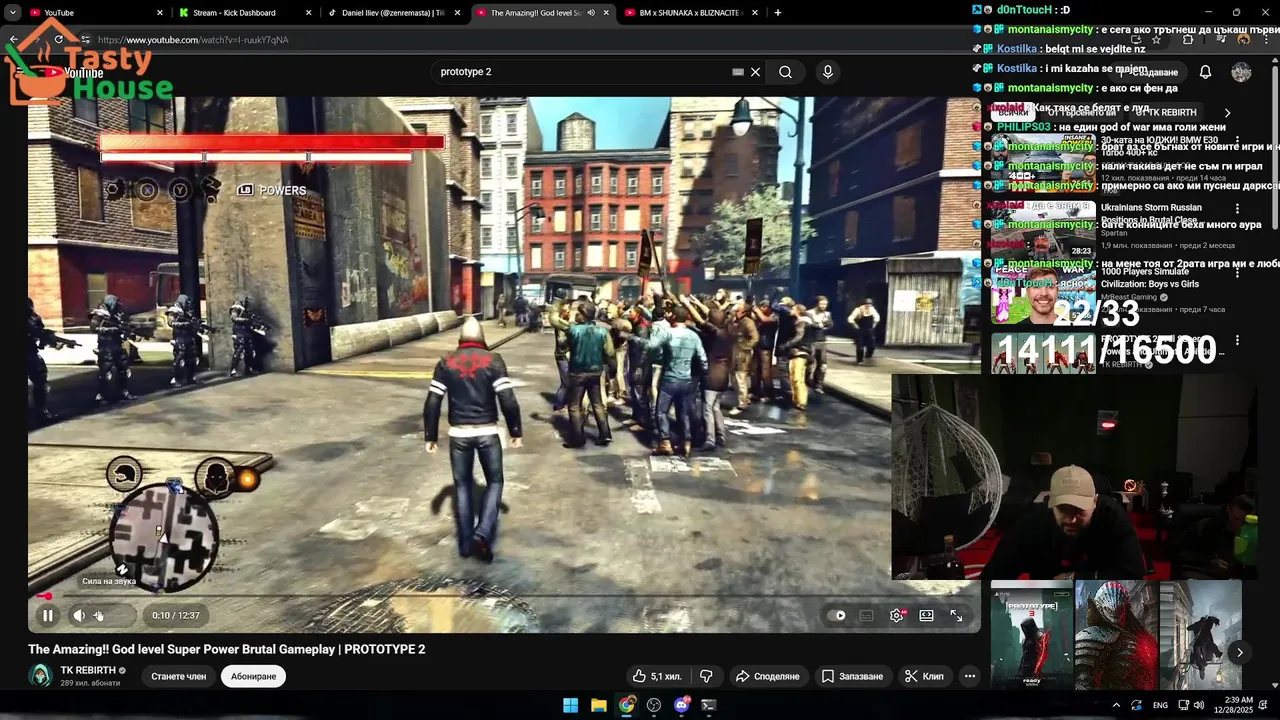This screenshot has height=720, width=1280.
Task: Open the ENG language switcher
Action: pos(1160,705)
